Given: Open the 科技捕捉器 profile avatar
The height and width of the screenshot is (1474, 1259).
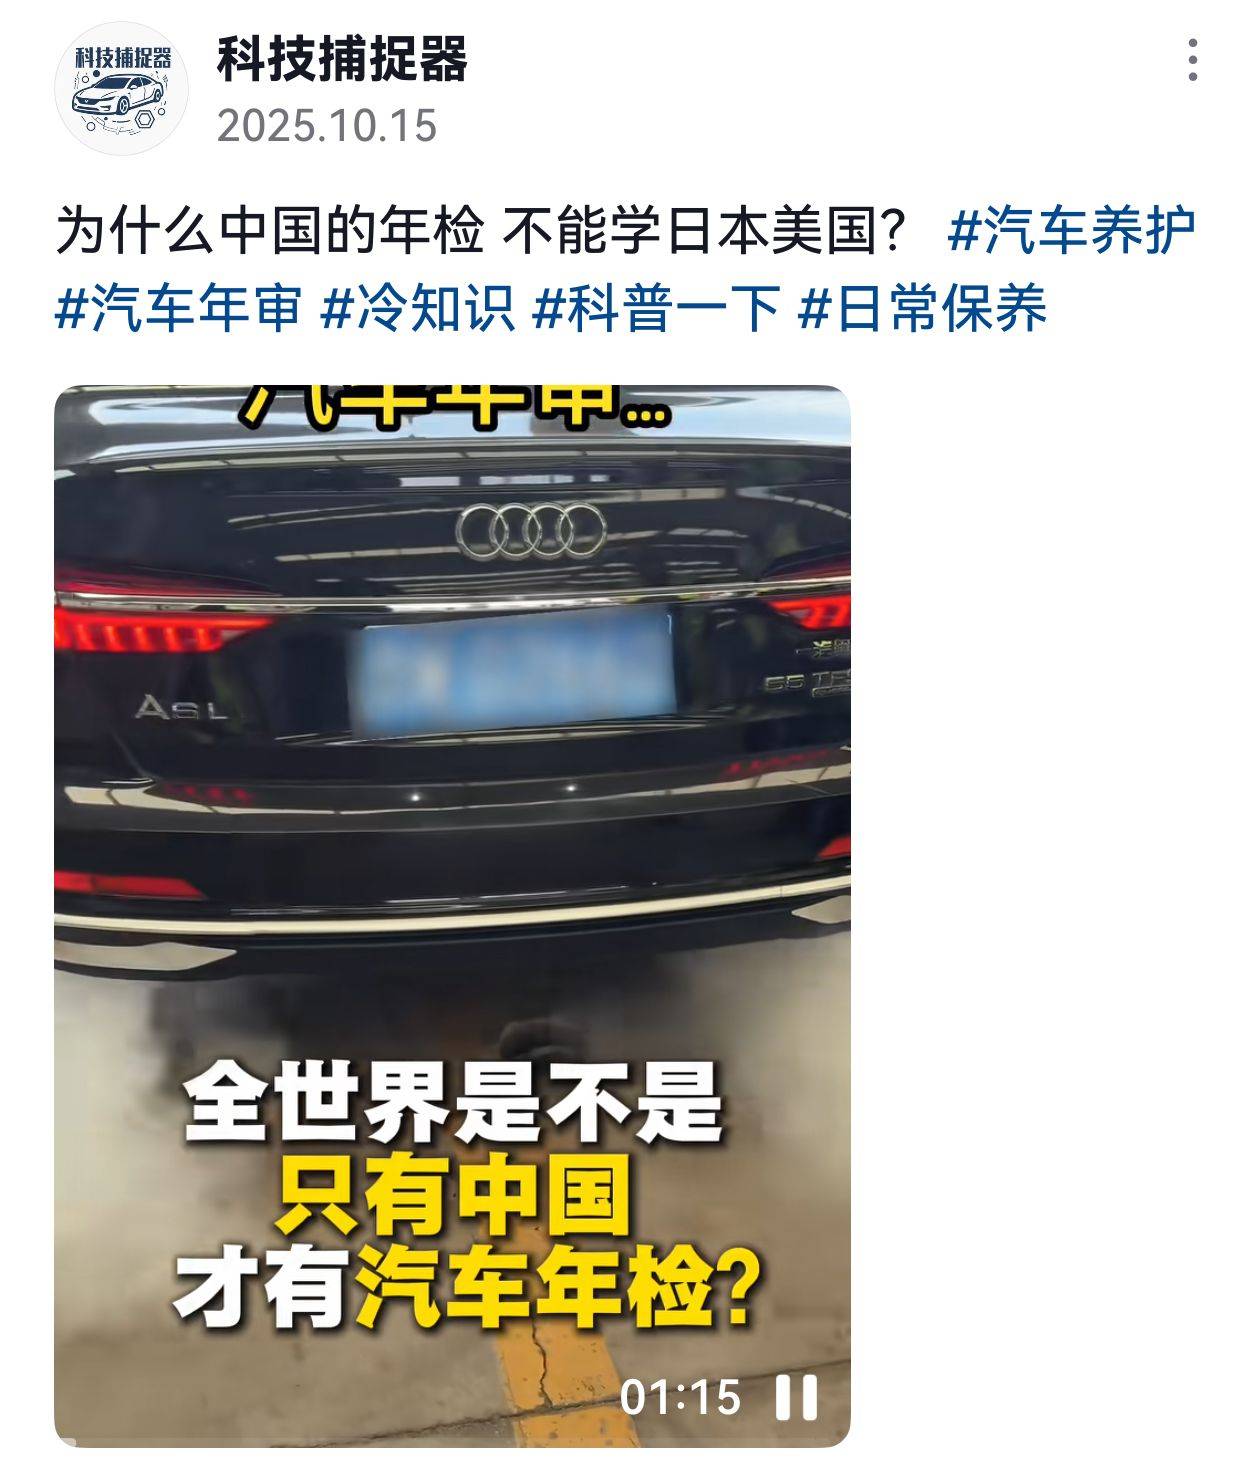Looking at the screenshot, I should point(120,88).
